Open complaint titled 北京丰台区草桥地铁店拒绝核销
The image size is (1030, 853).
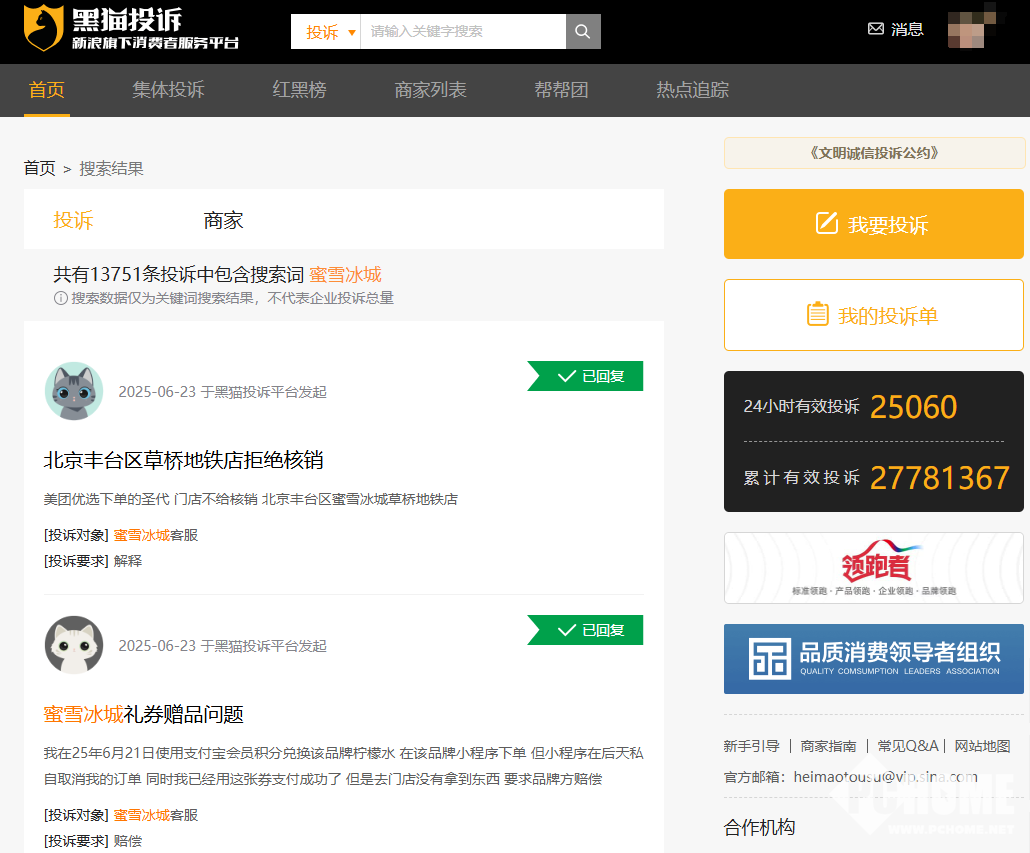183,460
